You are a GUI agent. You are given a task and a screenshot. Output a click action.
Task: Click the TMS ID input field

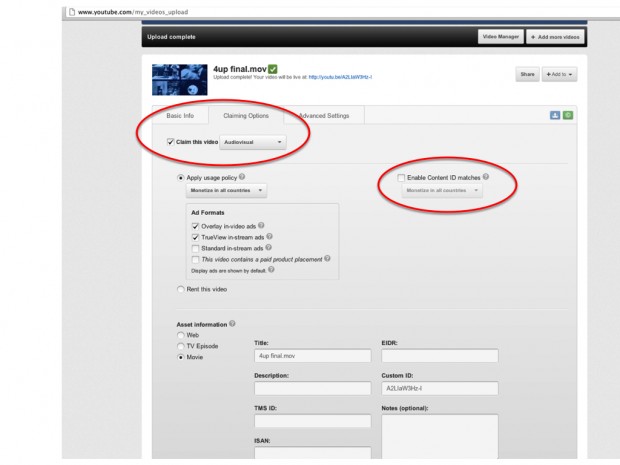[312, 421]
